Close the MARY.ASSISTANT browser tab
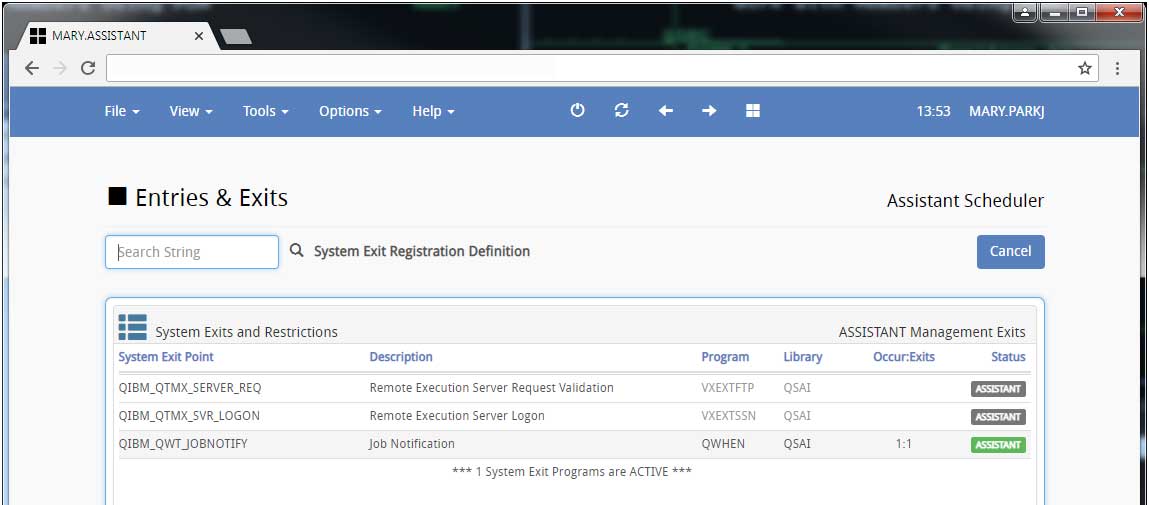Viewport: 1149px width, 505px height. click(x=199, y=36)
